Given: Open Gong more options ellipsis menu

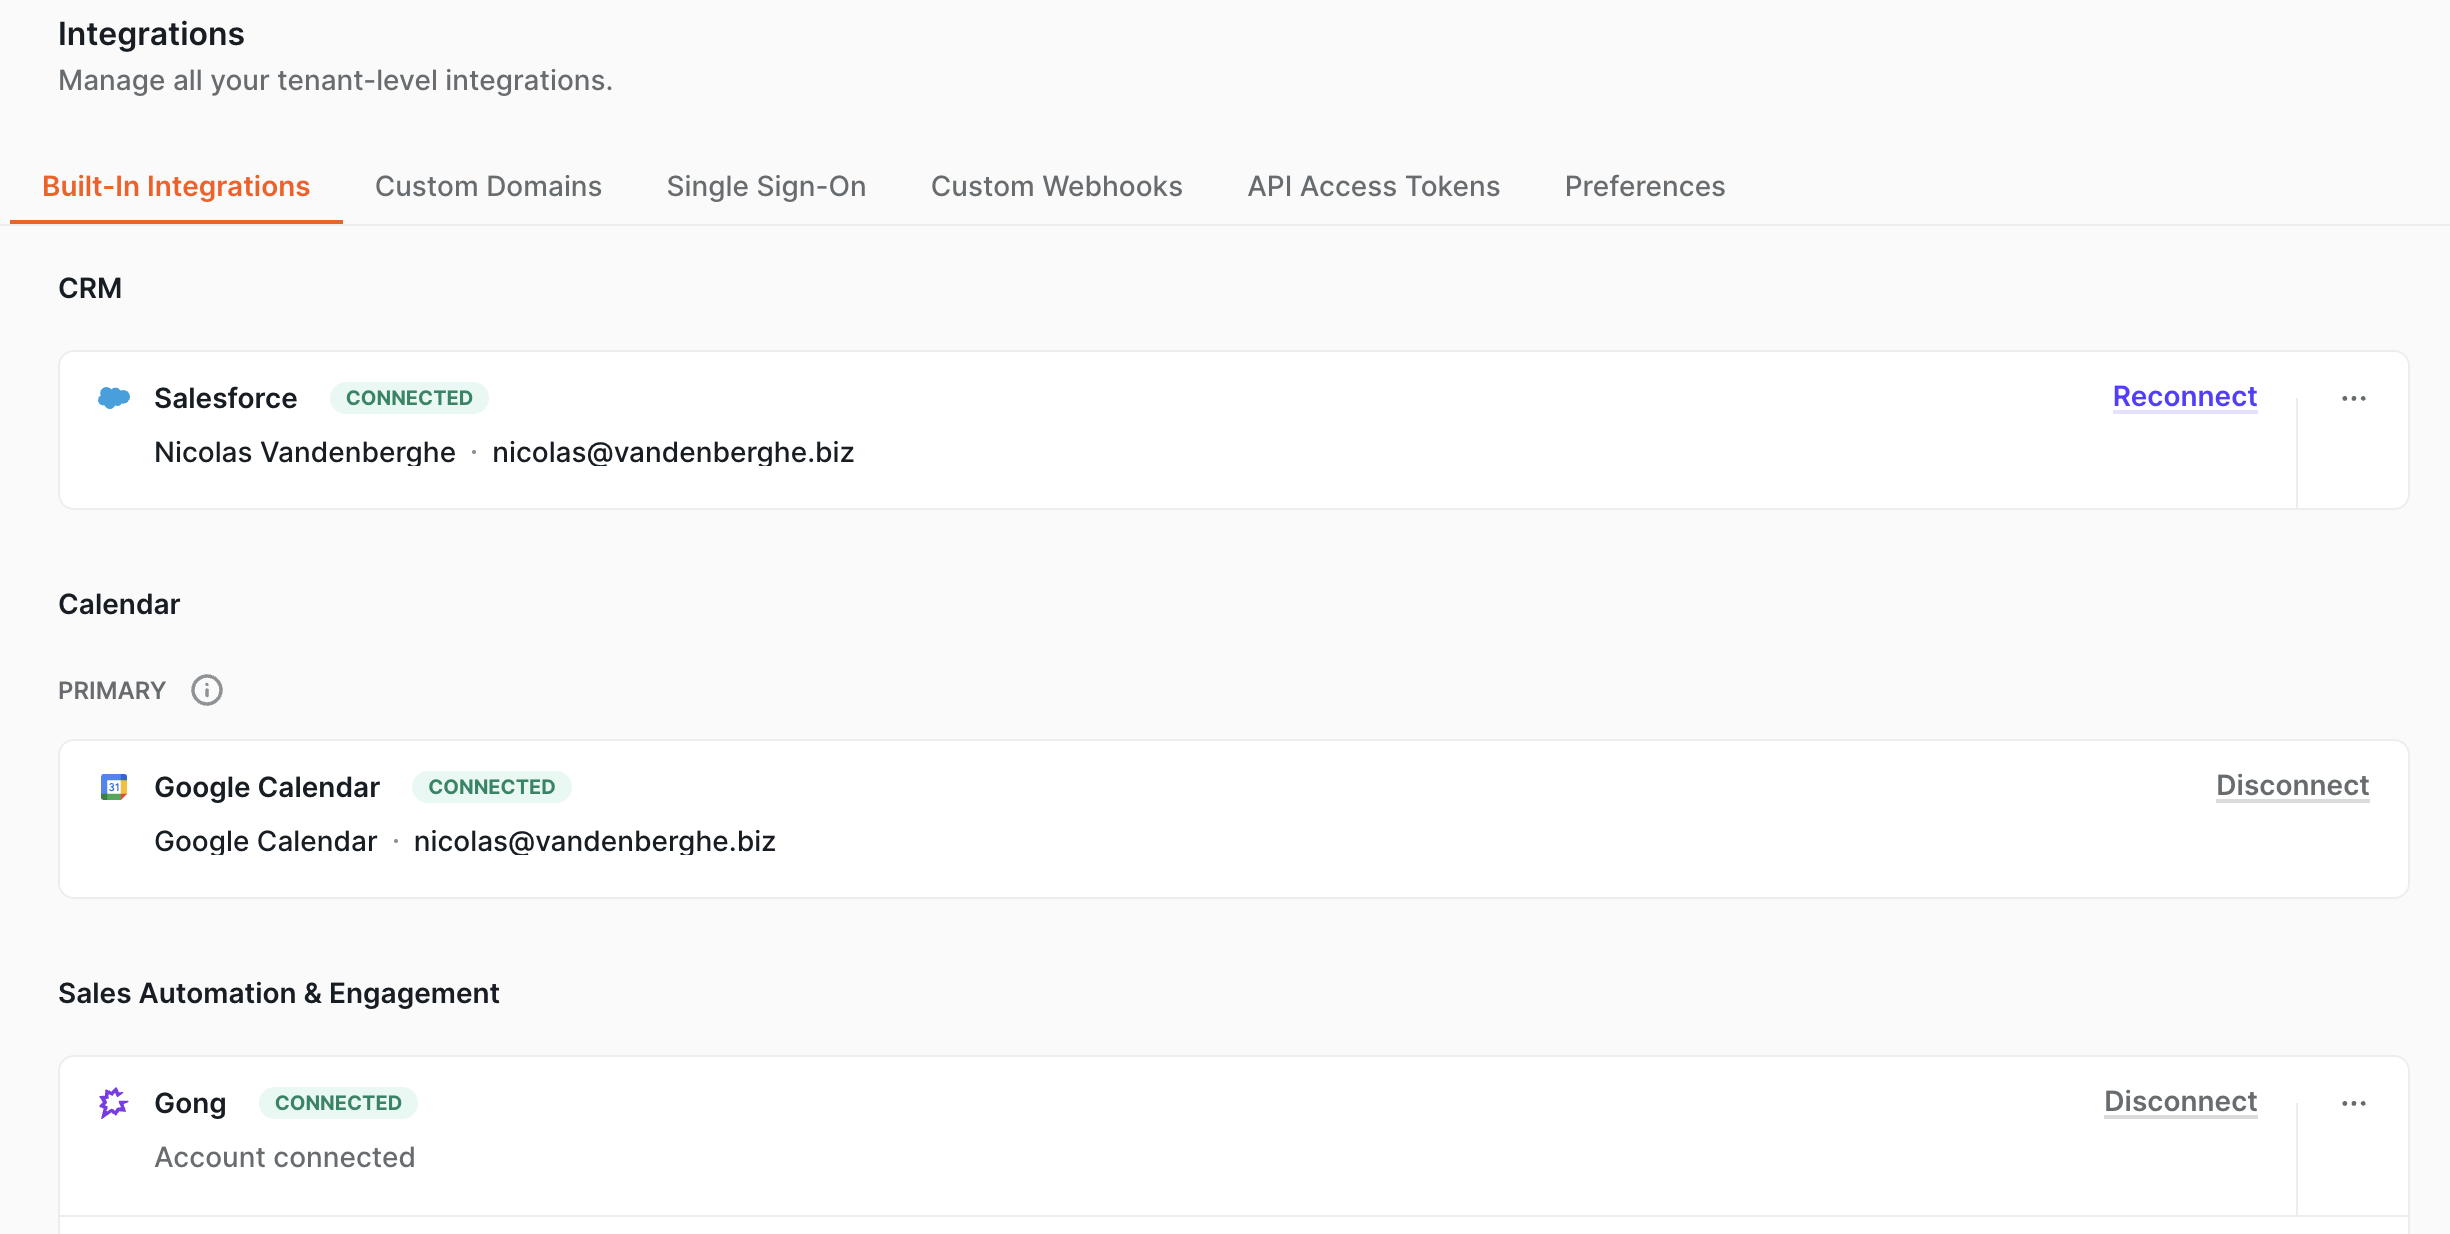Looking at the screenshot, I should (x=2353, y=1103).
